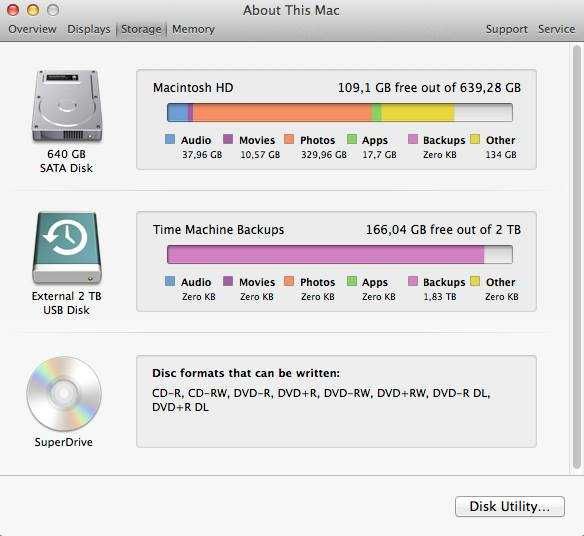Switch to the Overview tab
This screenshot has width=584, height=536.
[x=32, y=29]
